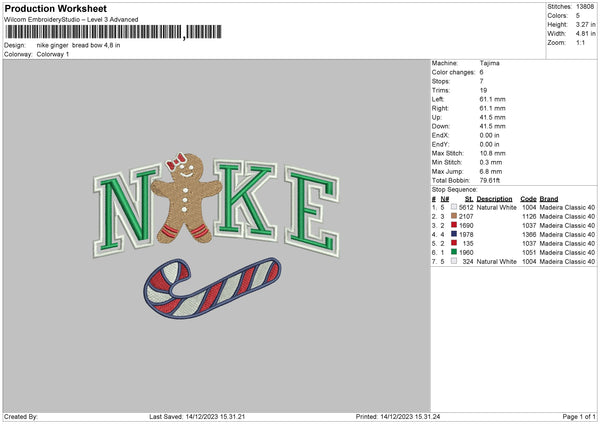Click the Height value 3.27 in
The image size is (600, 424).
(585, 24)
